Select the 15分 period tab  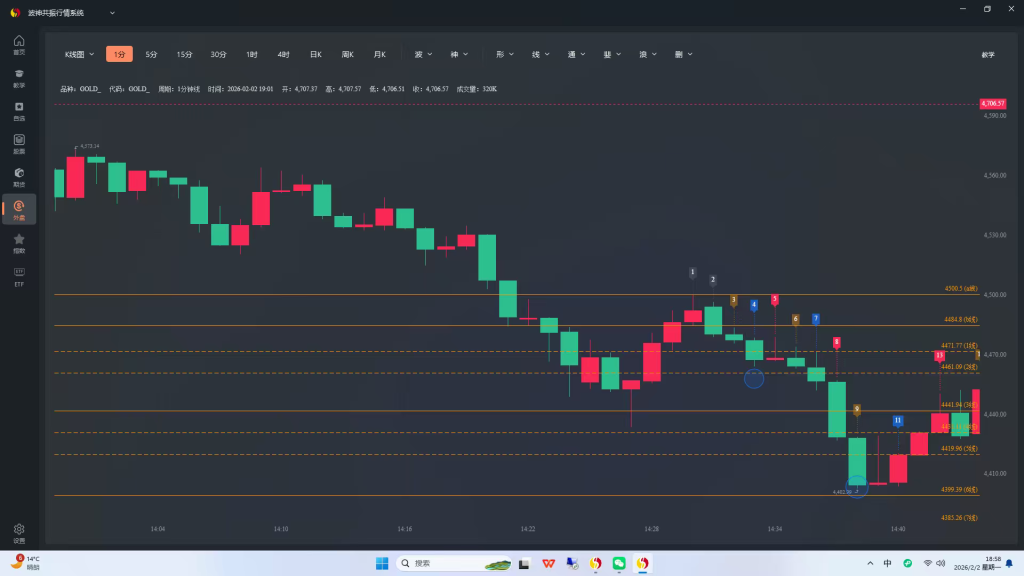click(x=184, y=54)
